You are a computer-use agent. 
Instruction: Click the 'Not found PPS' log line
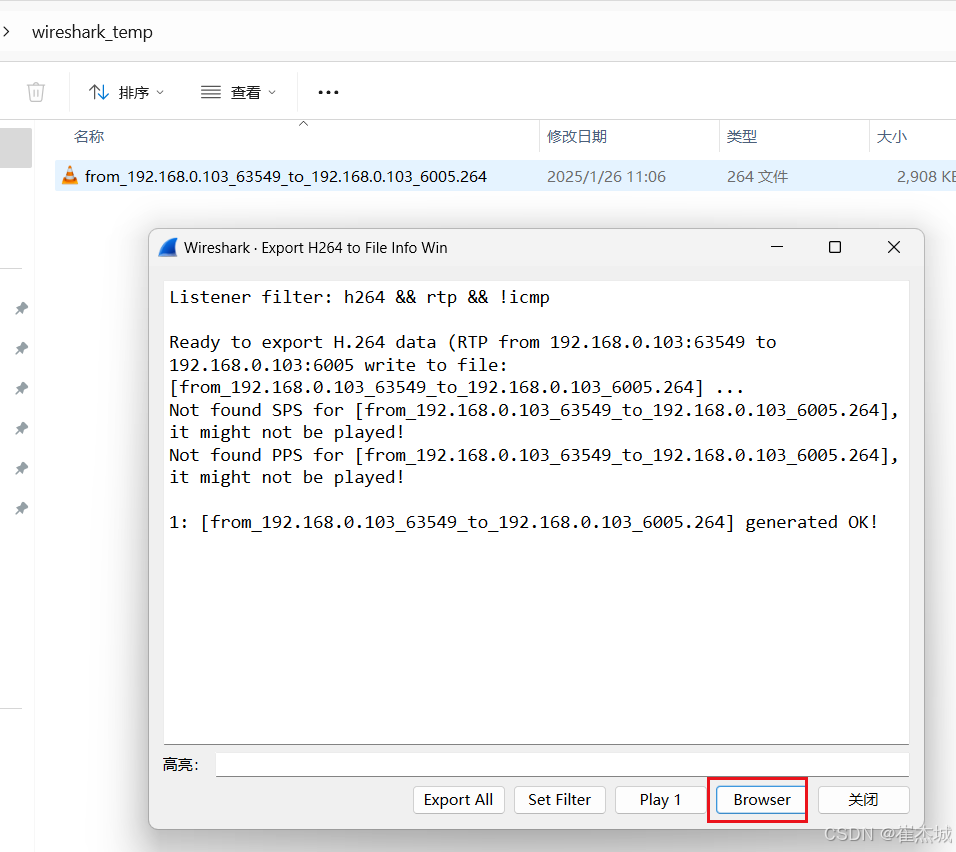[x=533, y=466]
